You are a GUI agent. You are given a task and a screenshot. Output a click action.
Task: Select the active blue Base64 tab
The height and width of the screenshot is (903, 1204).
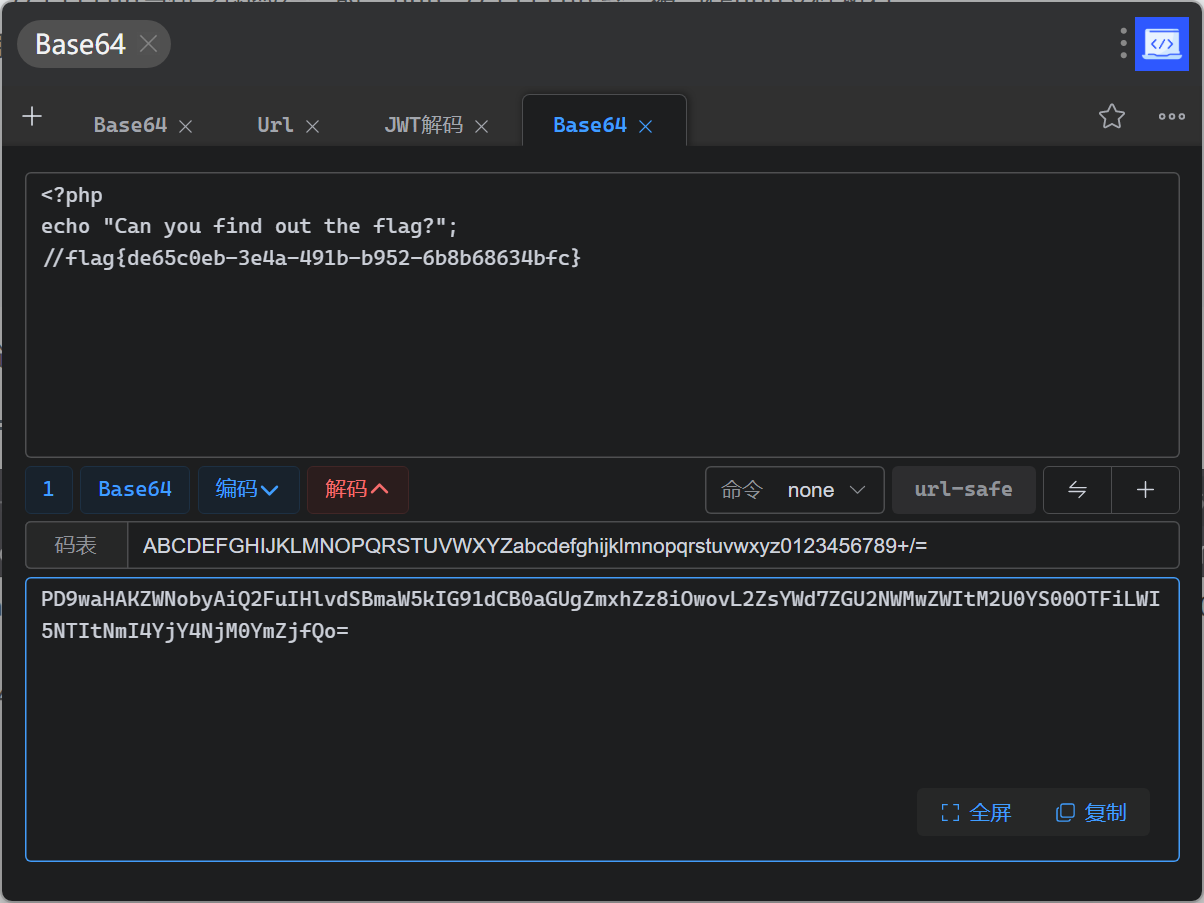[x=590, y=125]
